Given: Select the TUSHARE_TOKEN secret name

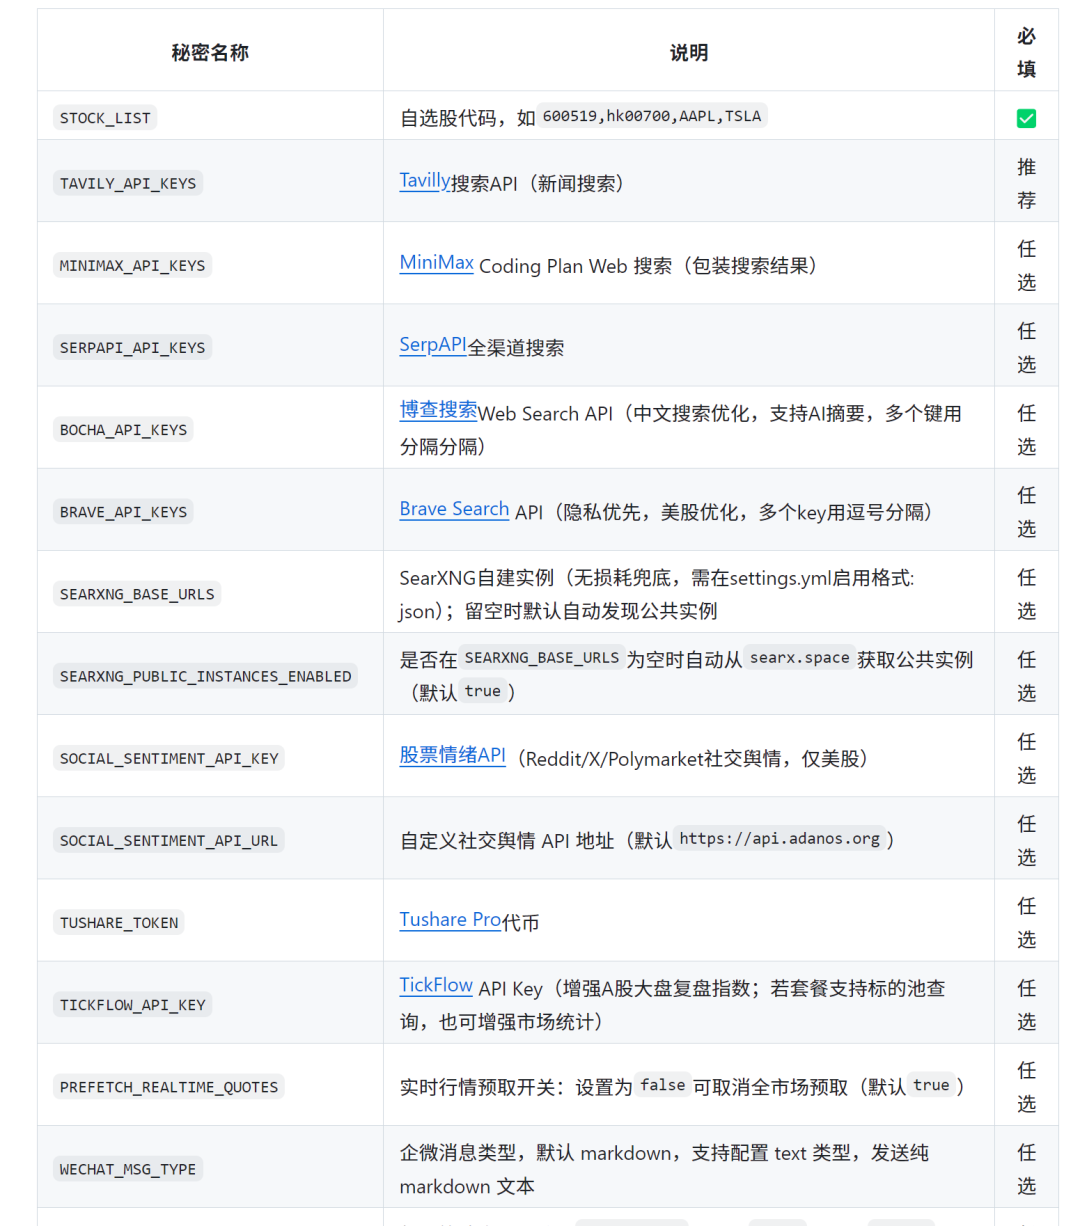Looking at the screenshot, I should point(119,922).
